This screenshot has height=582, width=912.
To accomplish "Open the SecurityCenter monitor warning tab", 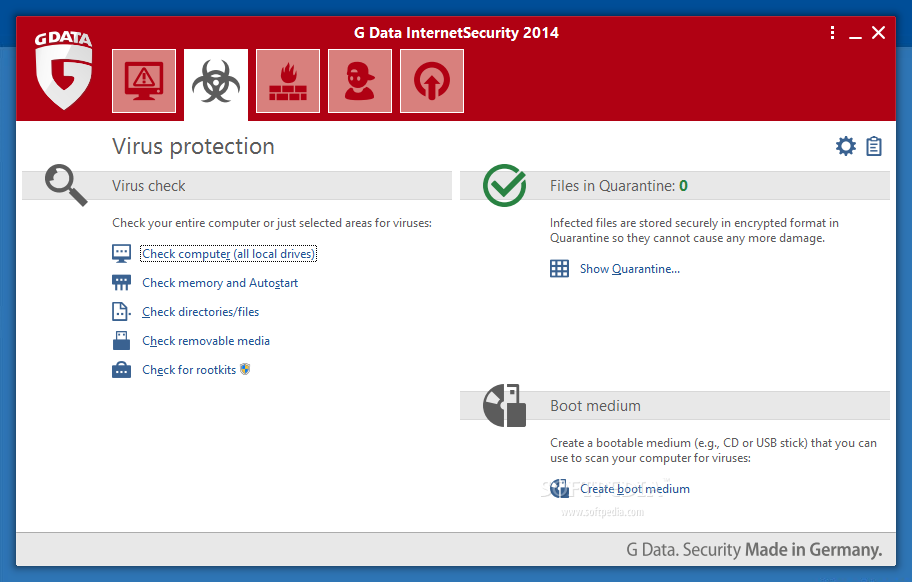I will 144,81.
